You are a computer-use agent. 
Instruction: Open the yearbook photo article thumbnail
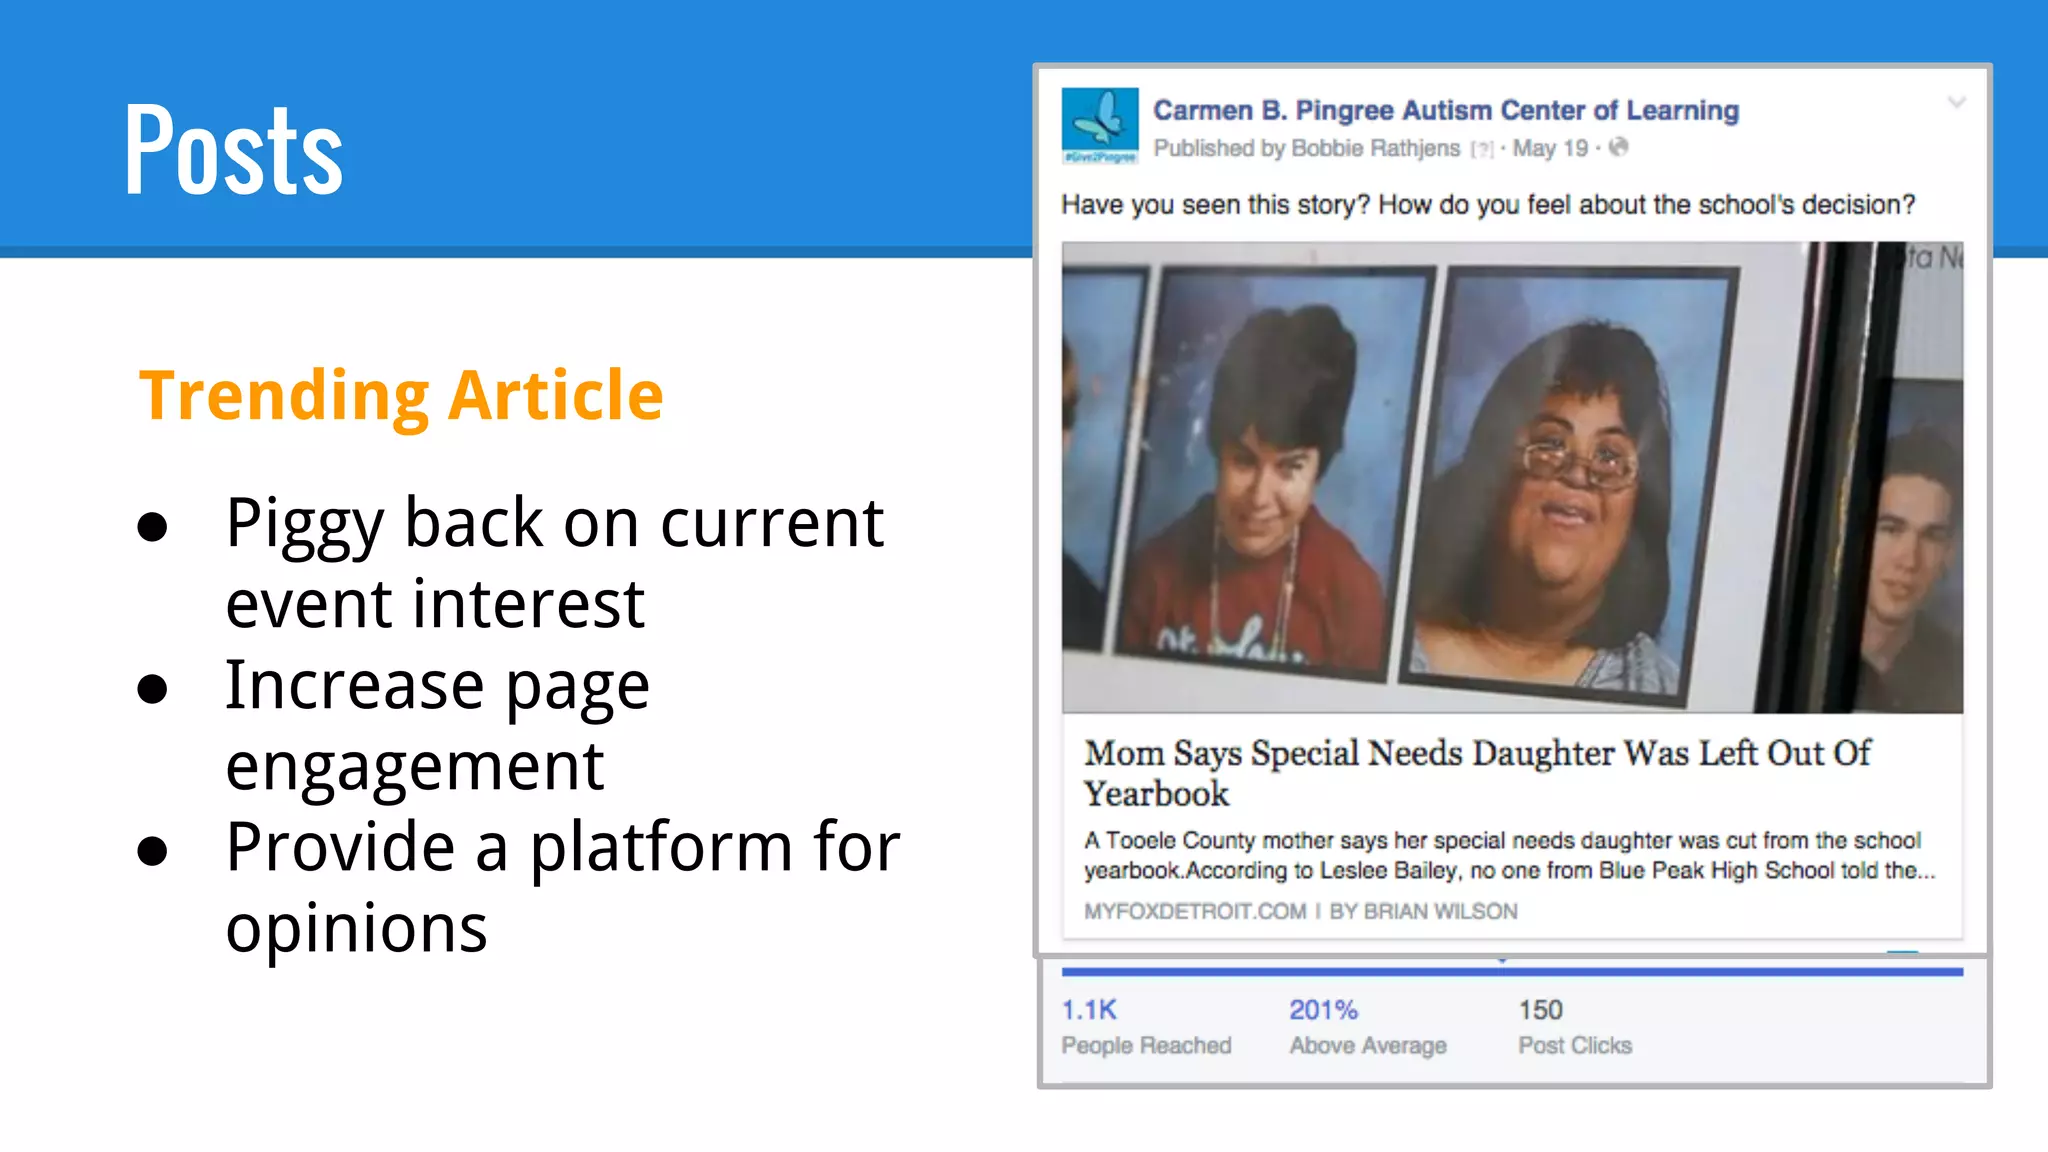click(x=1512, y=477)
